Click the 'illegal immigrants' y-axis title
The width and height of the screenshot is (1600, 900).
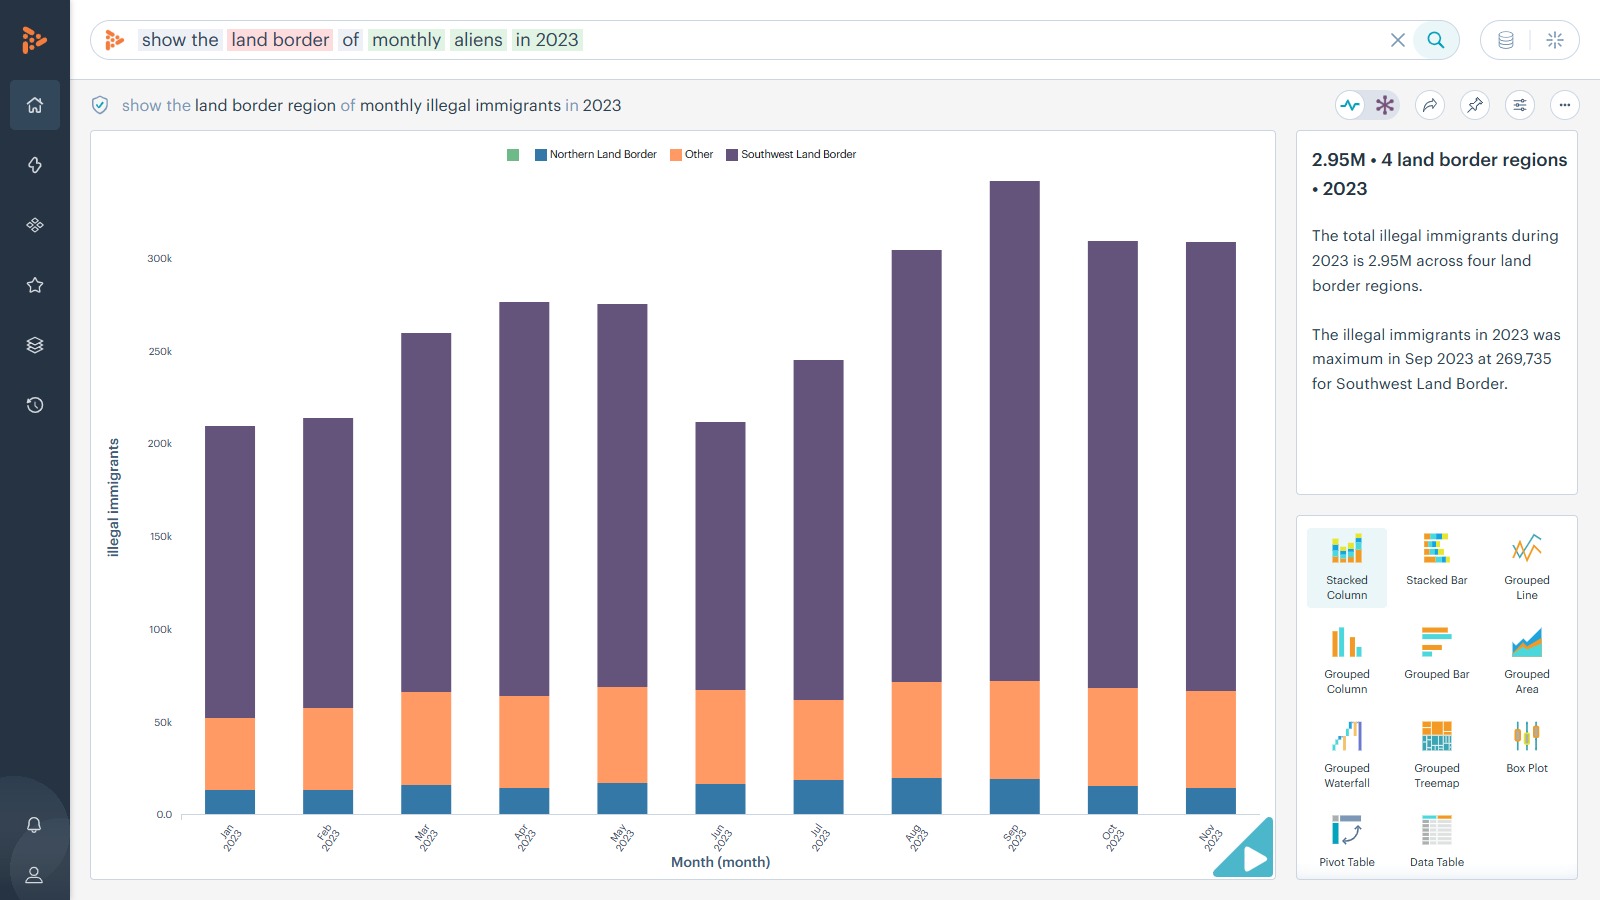pyautogui.click(x=114, y=498)
